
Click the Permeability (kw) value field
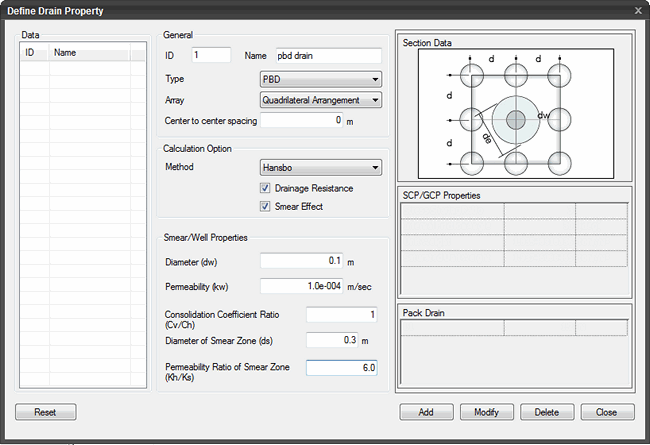301,285
